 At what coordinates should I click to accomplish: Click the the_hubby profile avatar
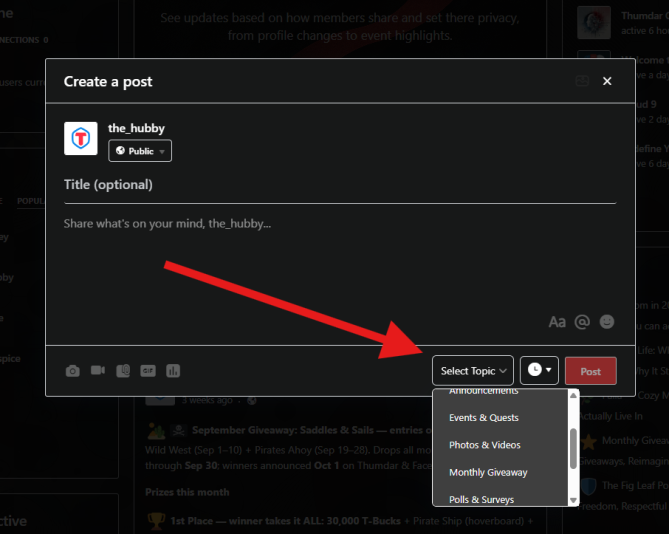tap(81, 139)
